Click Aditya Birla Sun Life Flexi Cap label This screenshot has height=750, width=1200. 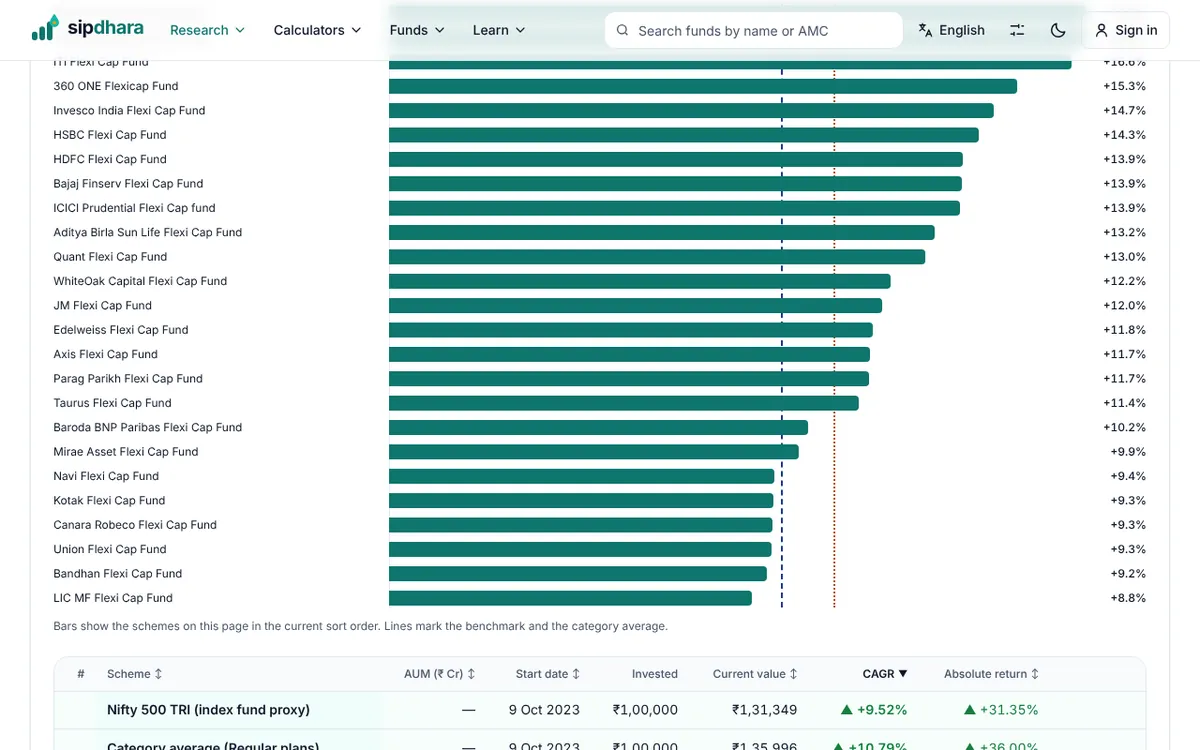click(148, 232)
